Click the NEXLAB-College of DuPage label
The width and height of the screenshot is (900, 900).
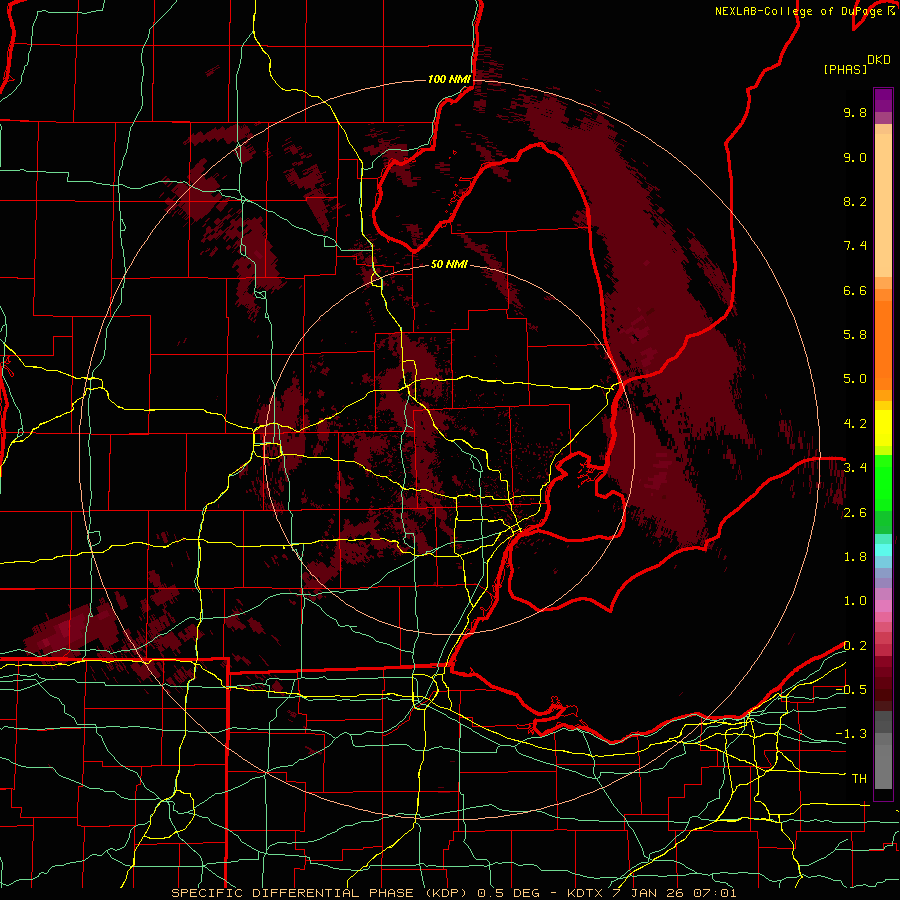pos(800,11)
